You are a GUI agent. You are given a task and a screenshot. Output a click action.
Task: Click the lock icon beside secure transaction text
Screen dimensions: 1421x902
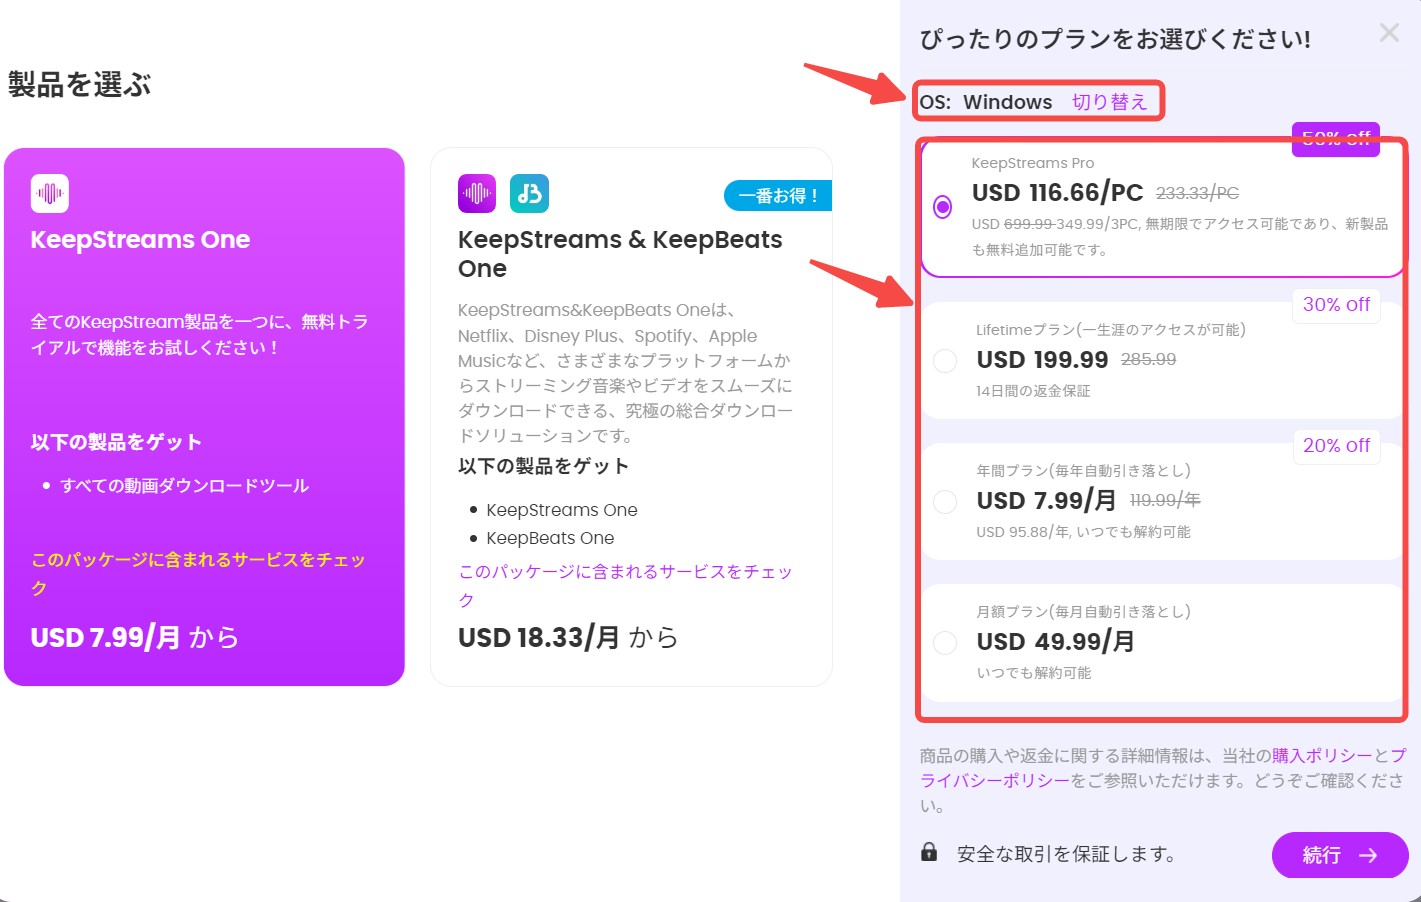pos(929,852)
